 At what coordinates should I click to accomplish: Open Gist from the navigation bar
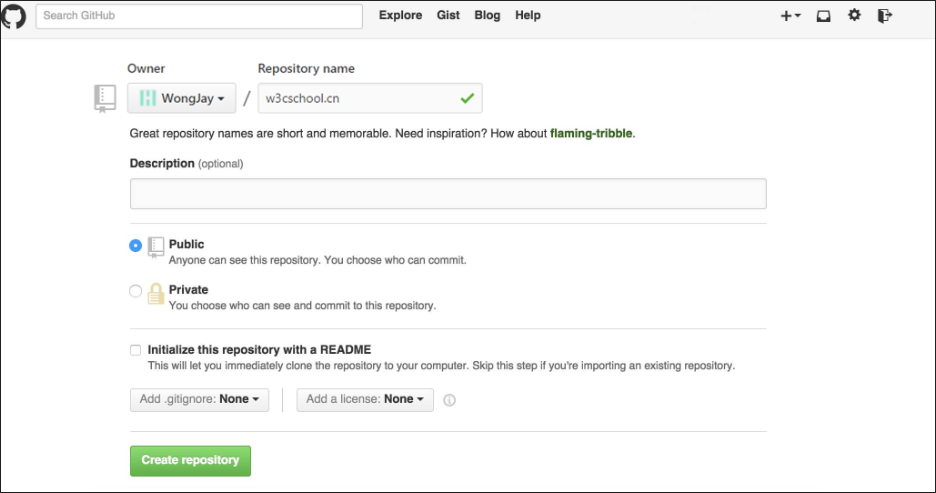(x=449, y=16)
